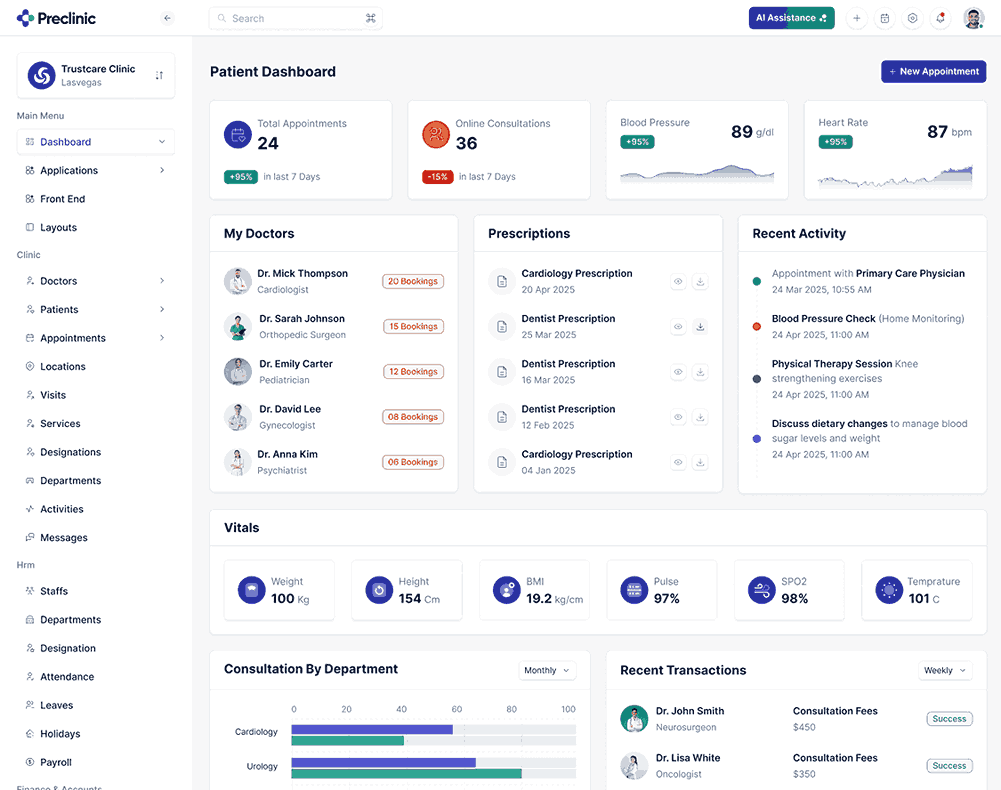Image resolution: width=1001 pixels, height=790 pixels.
Task: Click Dr. David Lee's avatar photo
Action: pyautogui.click(x=237, y=417)
